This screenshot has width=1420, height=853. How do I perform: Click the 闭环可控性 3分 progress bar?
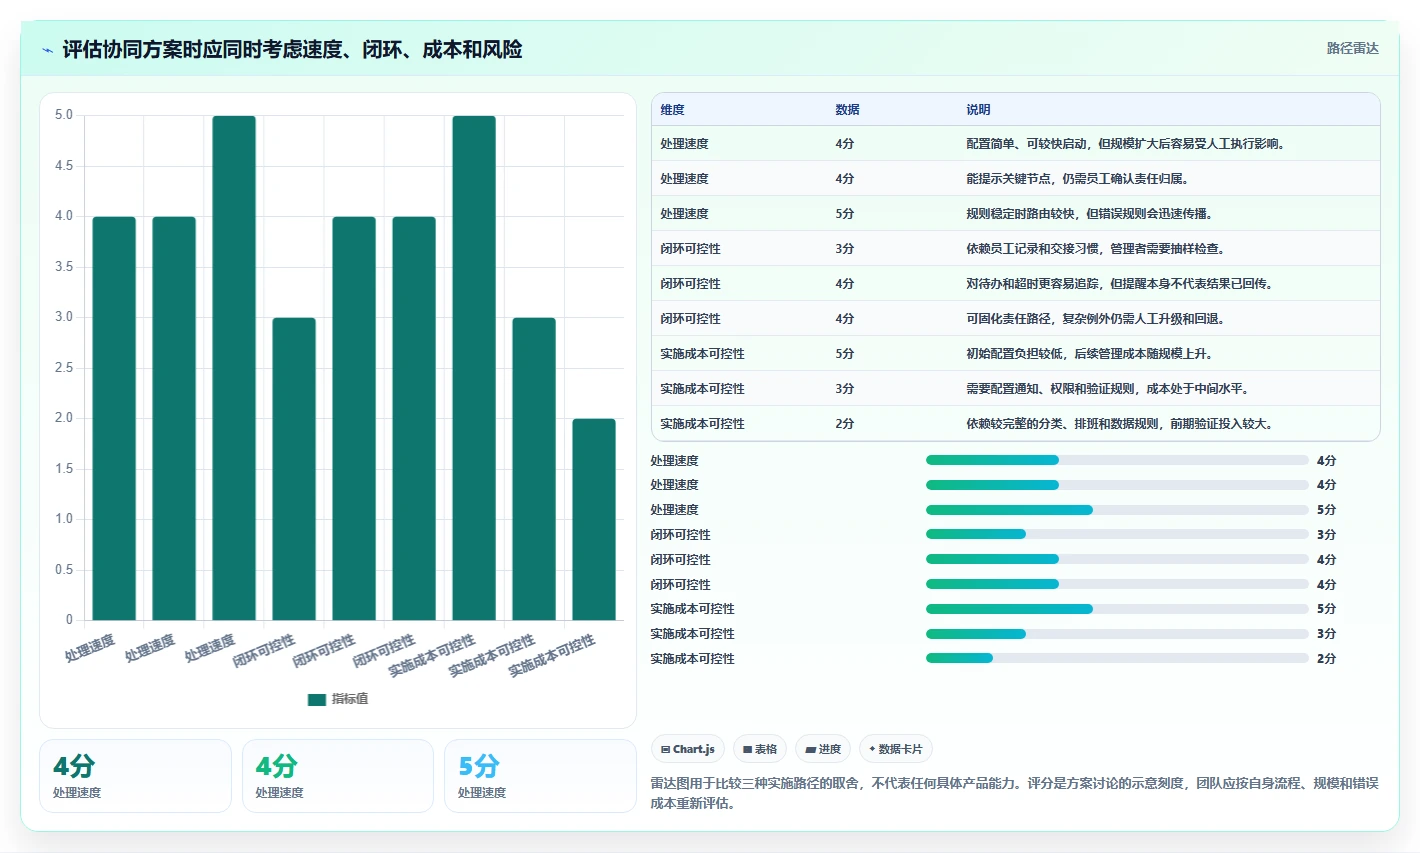point(1117,535)
